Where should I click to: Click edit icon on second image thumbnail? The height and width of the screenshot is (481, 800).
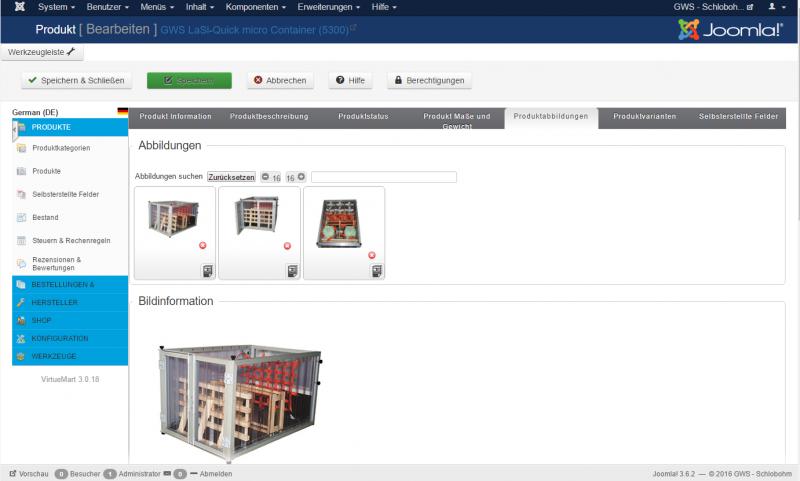(292, 270)
